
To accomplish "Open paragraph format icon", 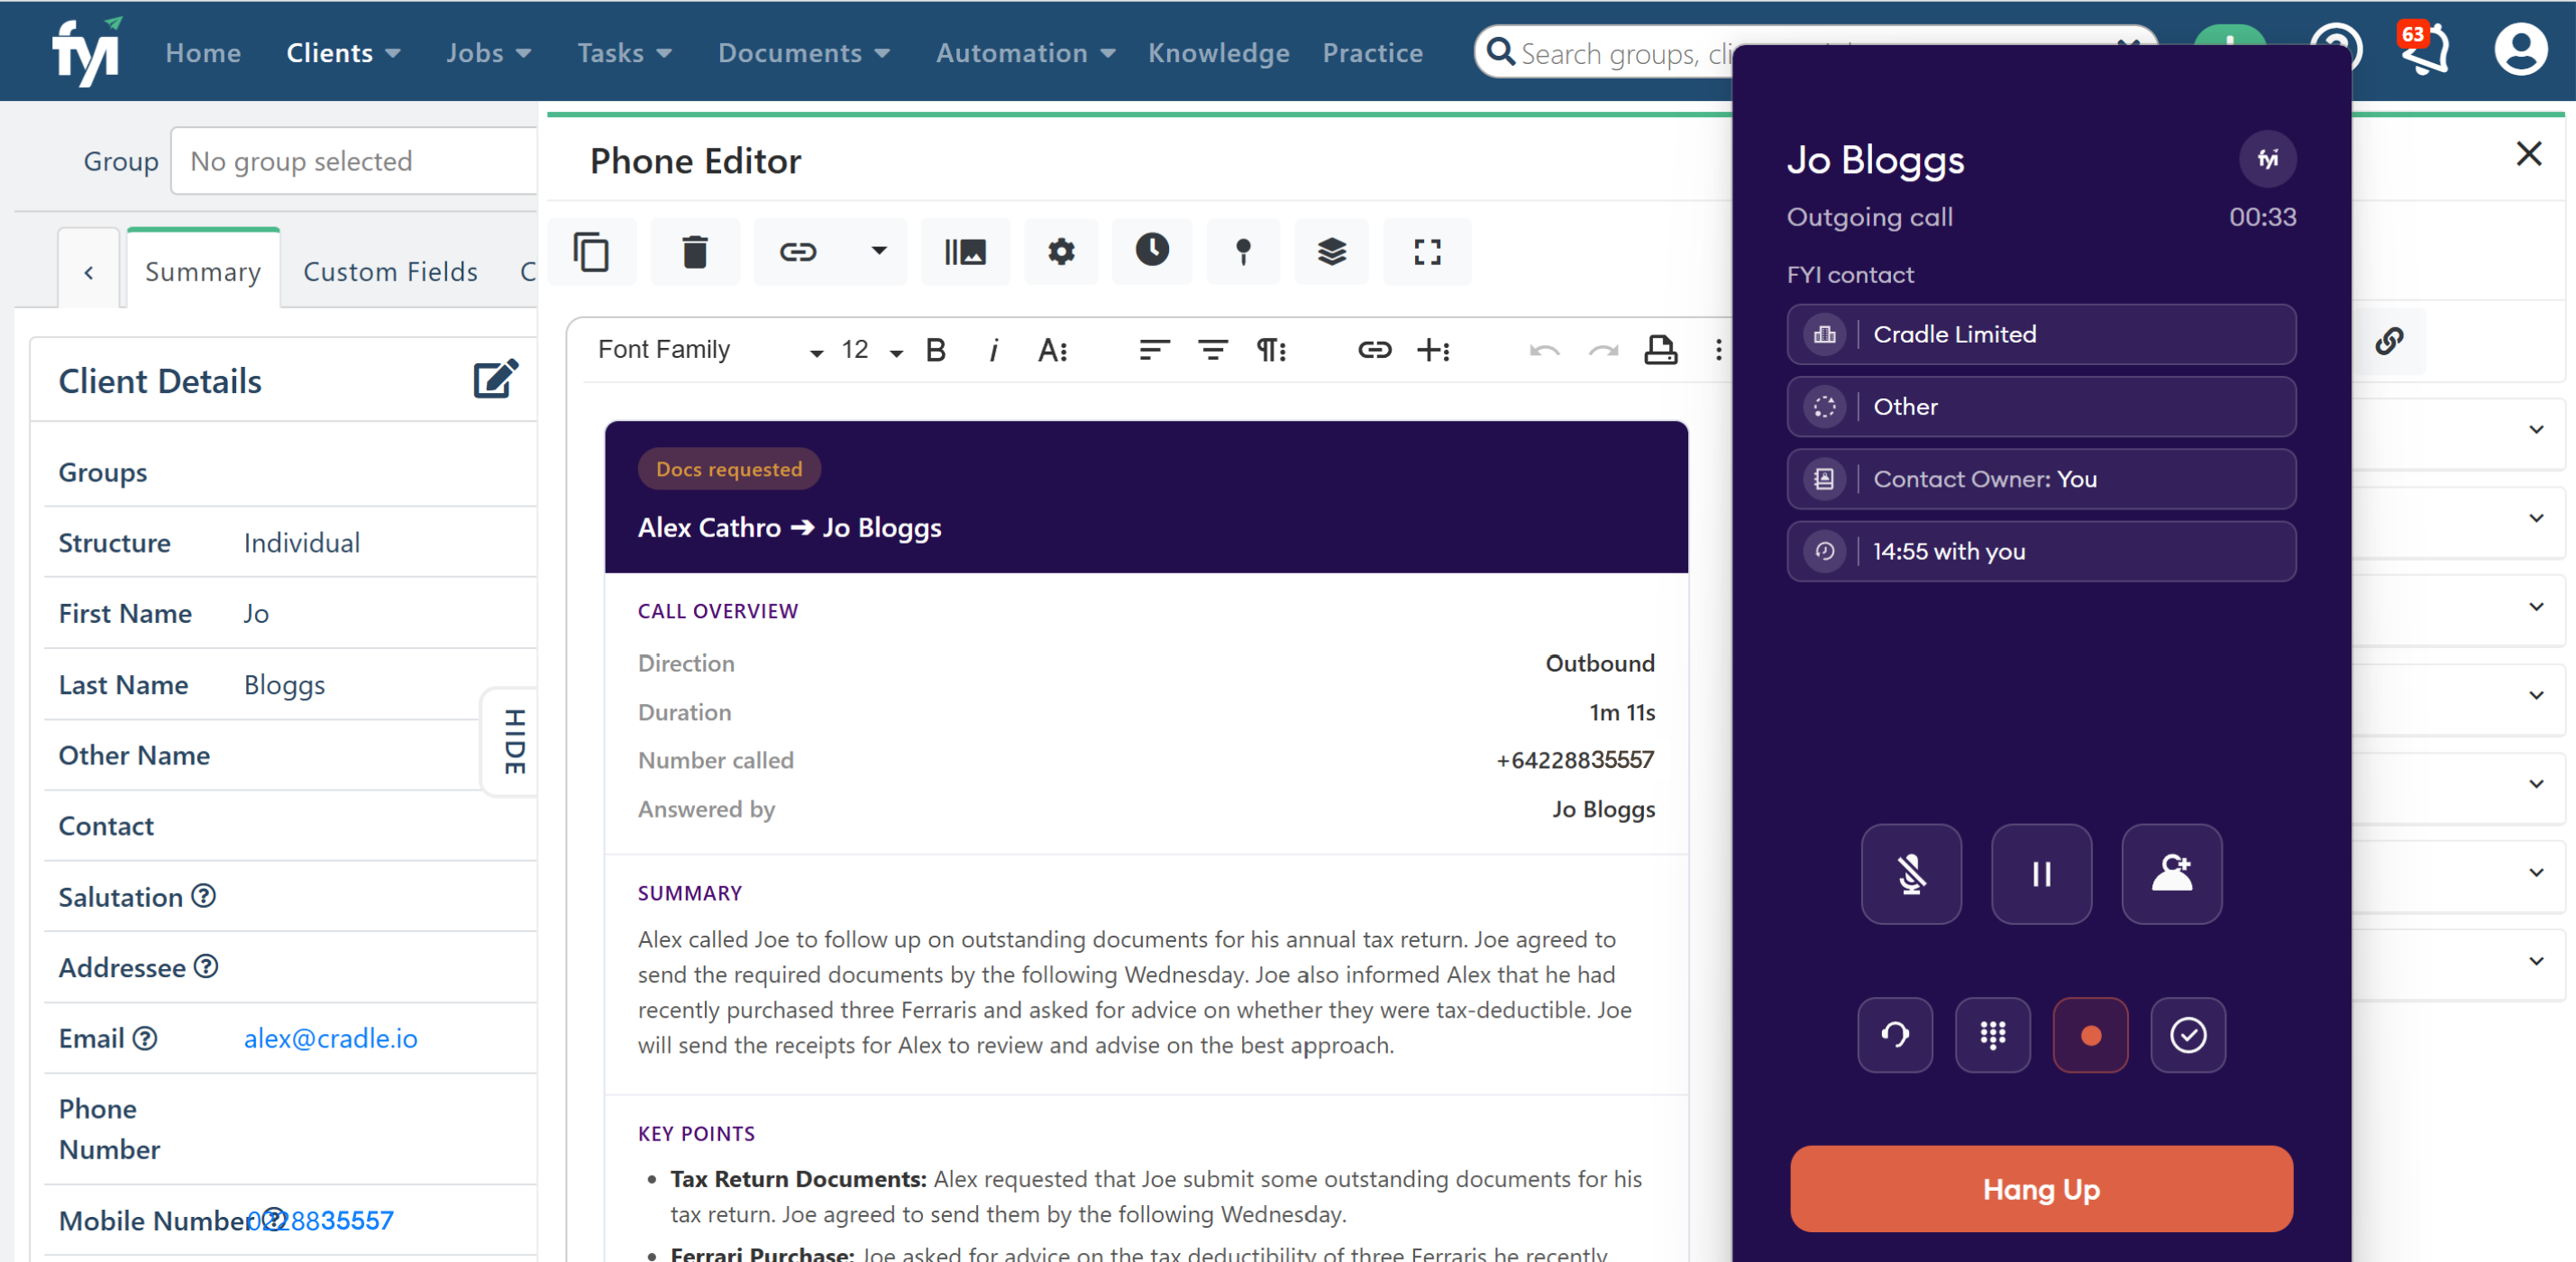I will (1271, 350).
